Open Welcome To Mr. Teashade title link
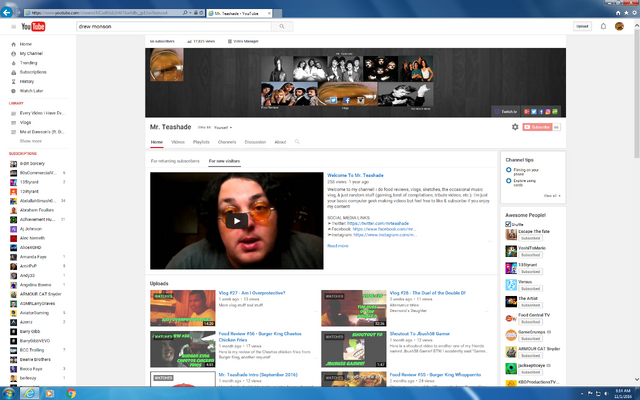 [x=355, y=175]
